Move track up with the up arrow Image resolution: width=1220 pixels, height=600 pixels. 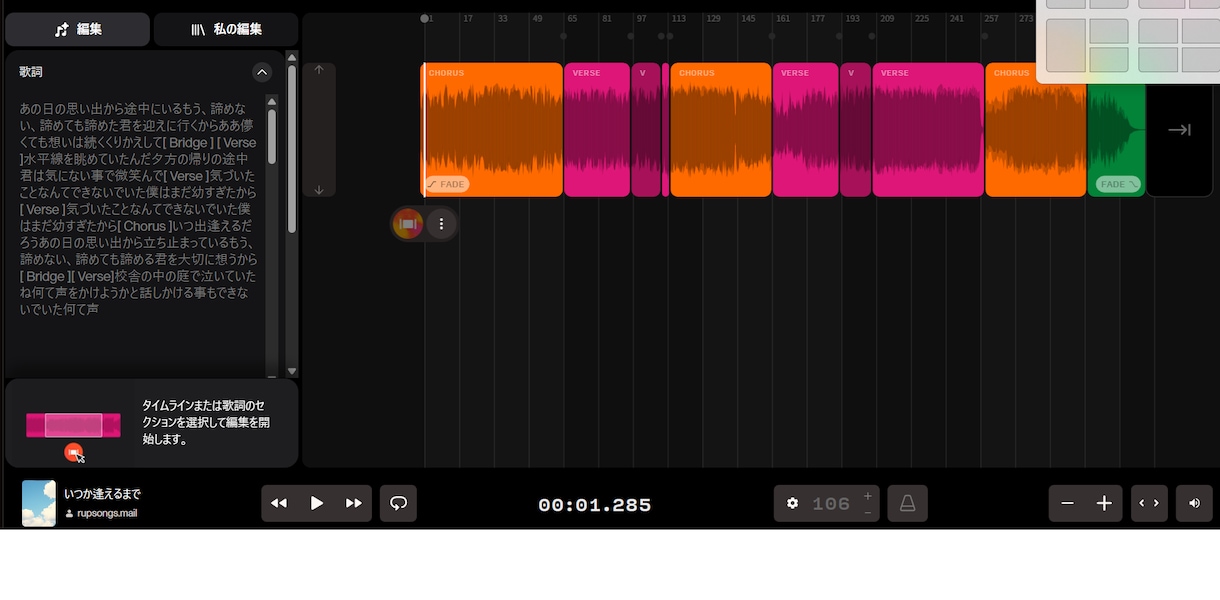pos(319,70)
